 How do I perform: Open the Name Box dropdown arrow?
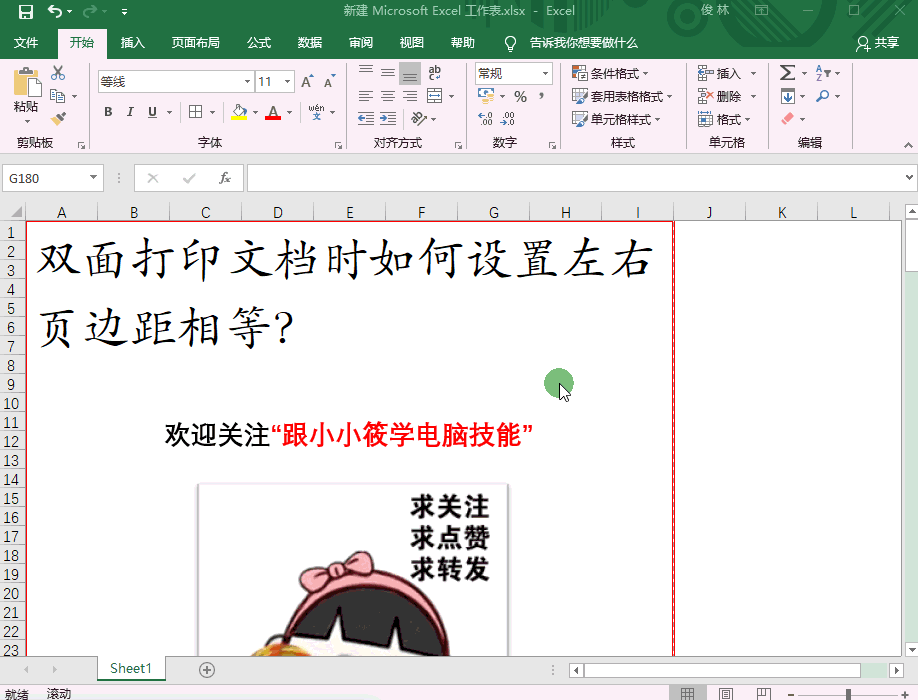pyautogui.click(x=94, y=178)
